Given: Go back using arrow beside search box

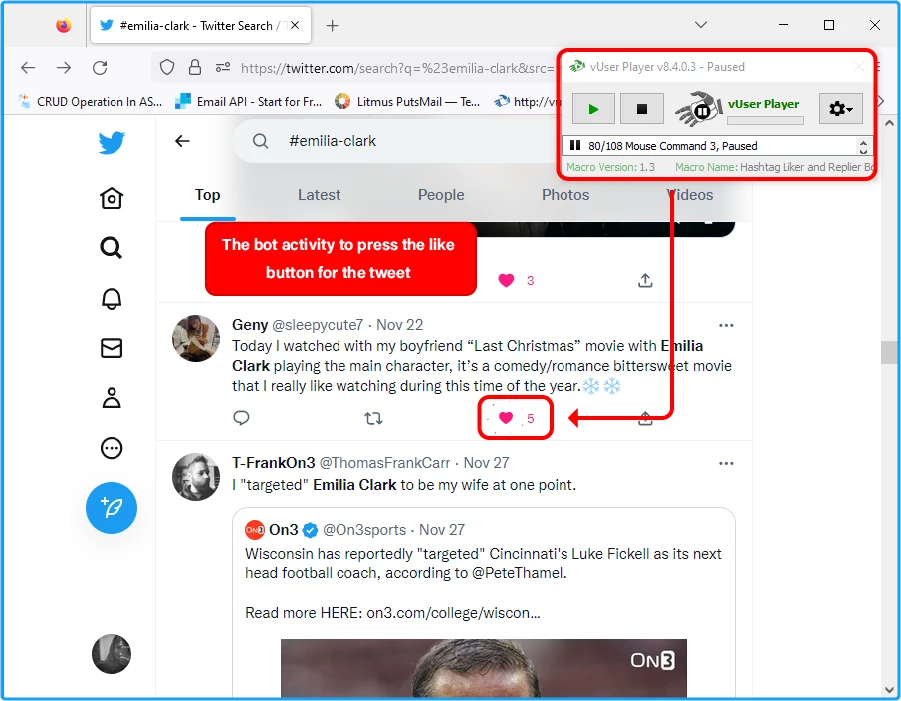Looking at the screenshot, I should pyautogui.click(x=182, y=141).
